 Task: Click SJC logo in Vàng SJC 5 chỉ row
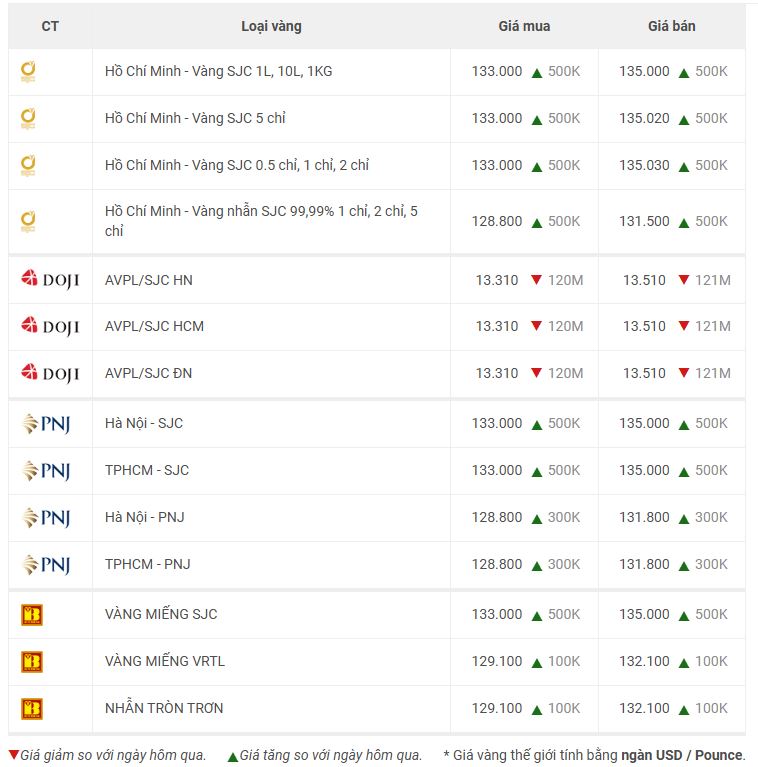[x=28, y=118]
